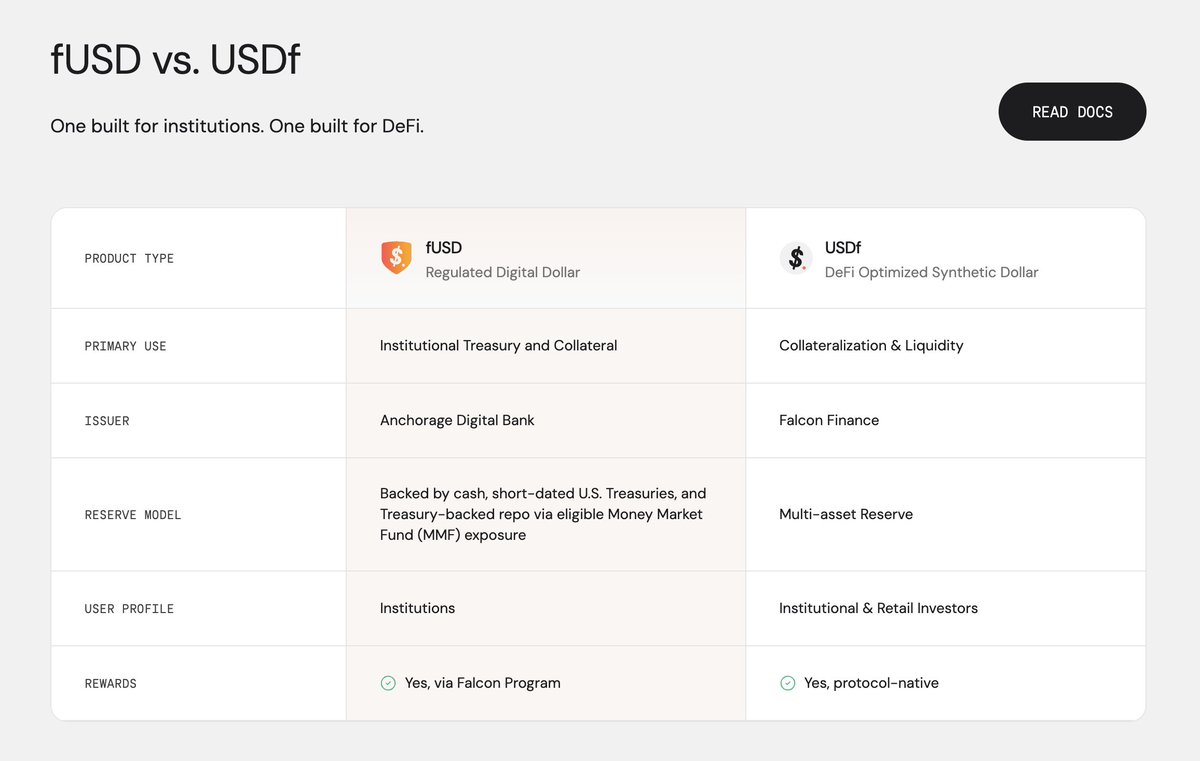Click the RESERVE MODEL row label
This screenshot has height=761, width=1200.
click(133, 515)
